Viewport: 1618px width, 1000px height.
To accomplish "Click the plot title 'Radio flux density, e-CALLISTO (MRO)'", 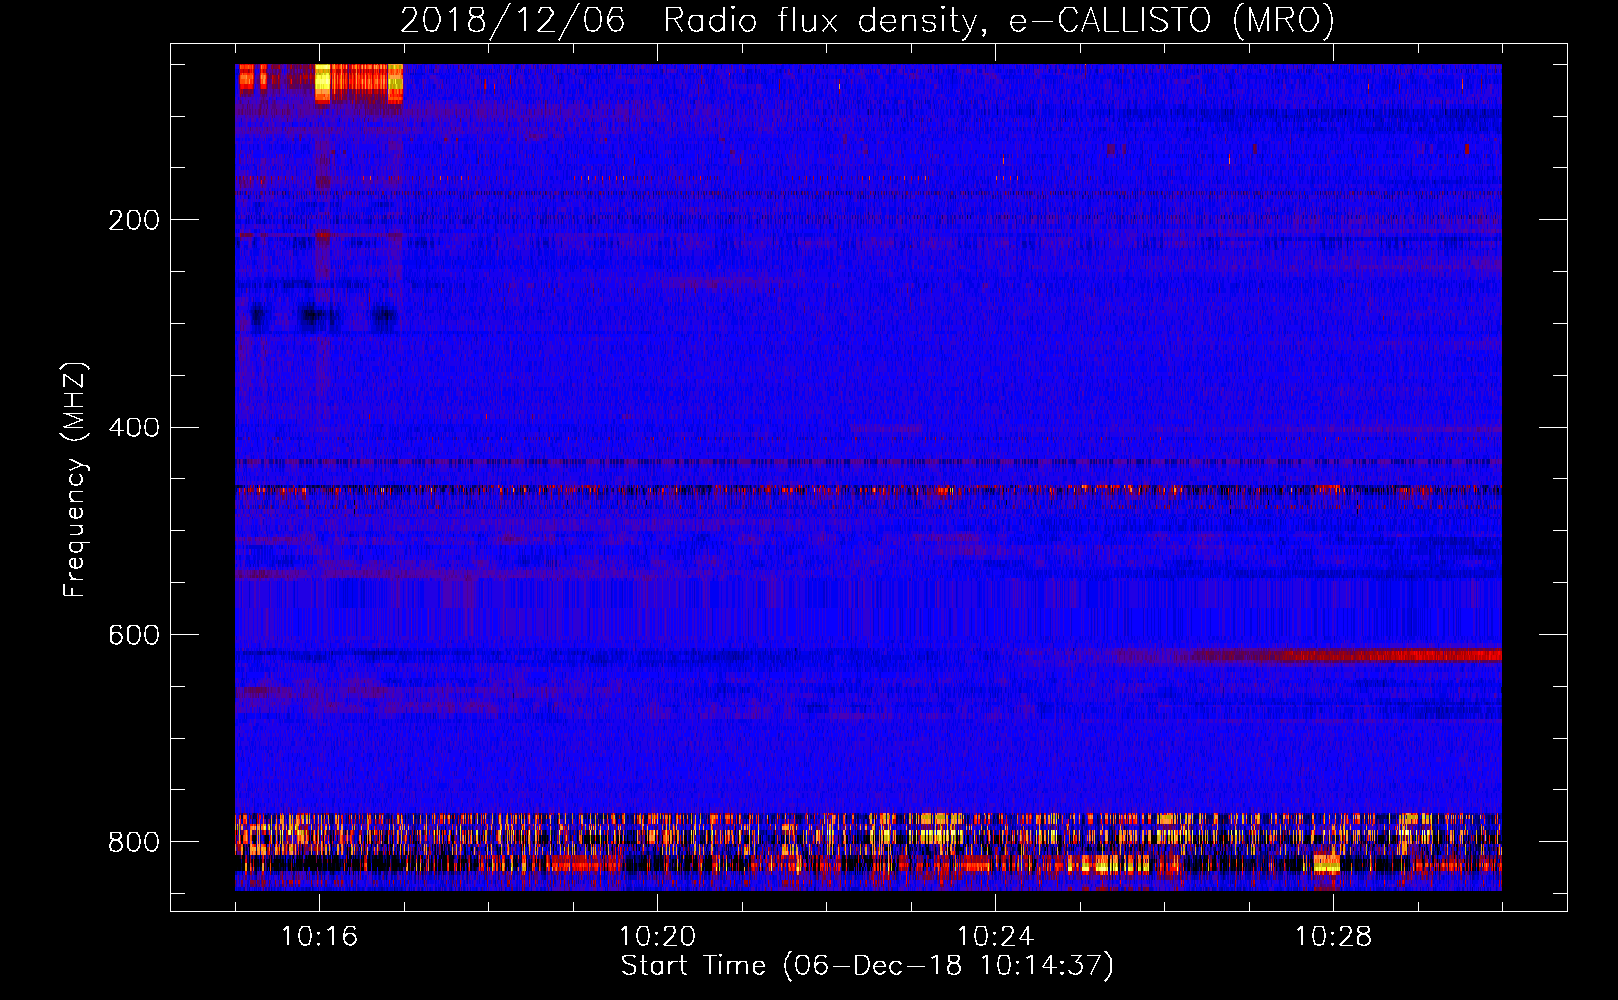I will coord(999,20).
